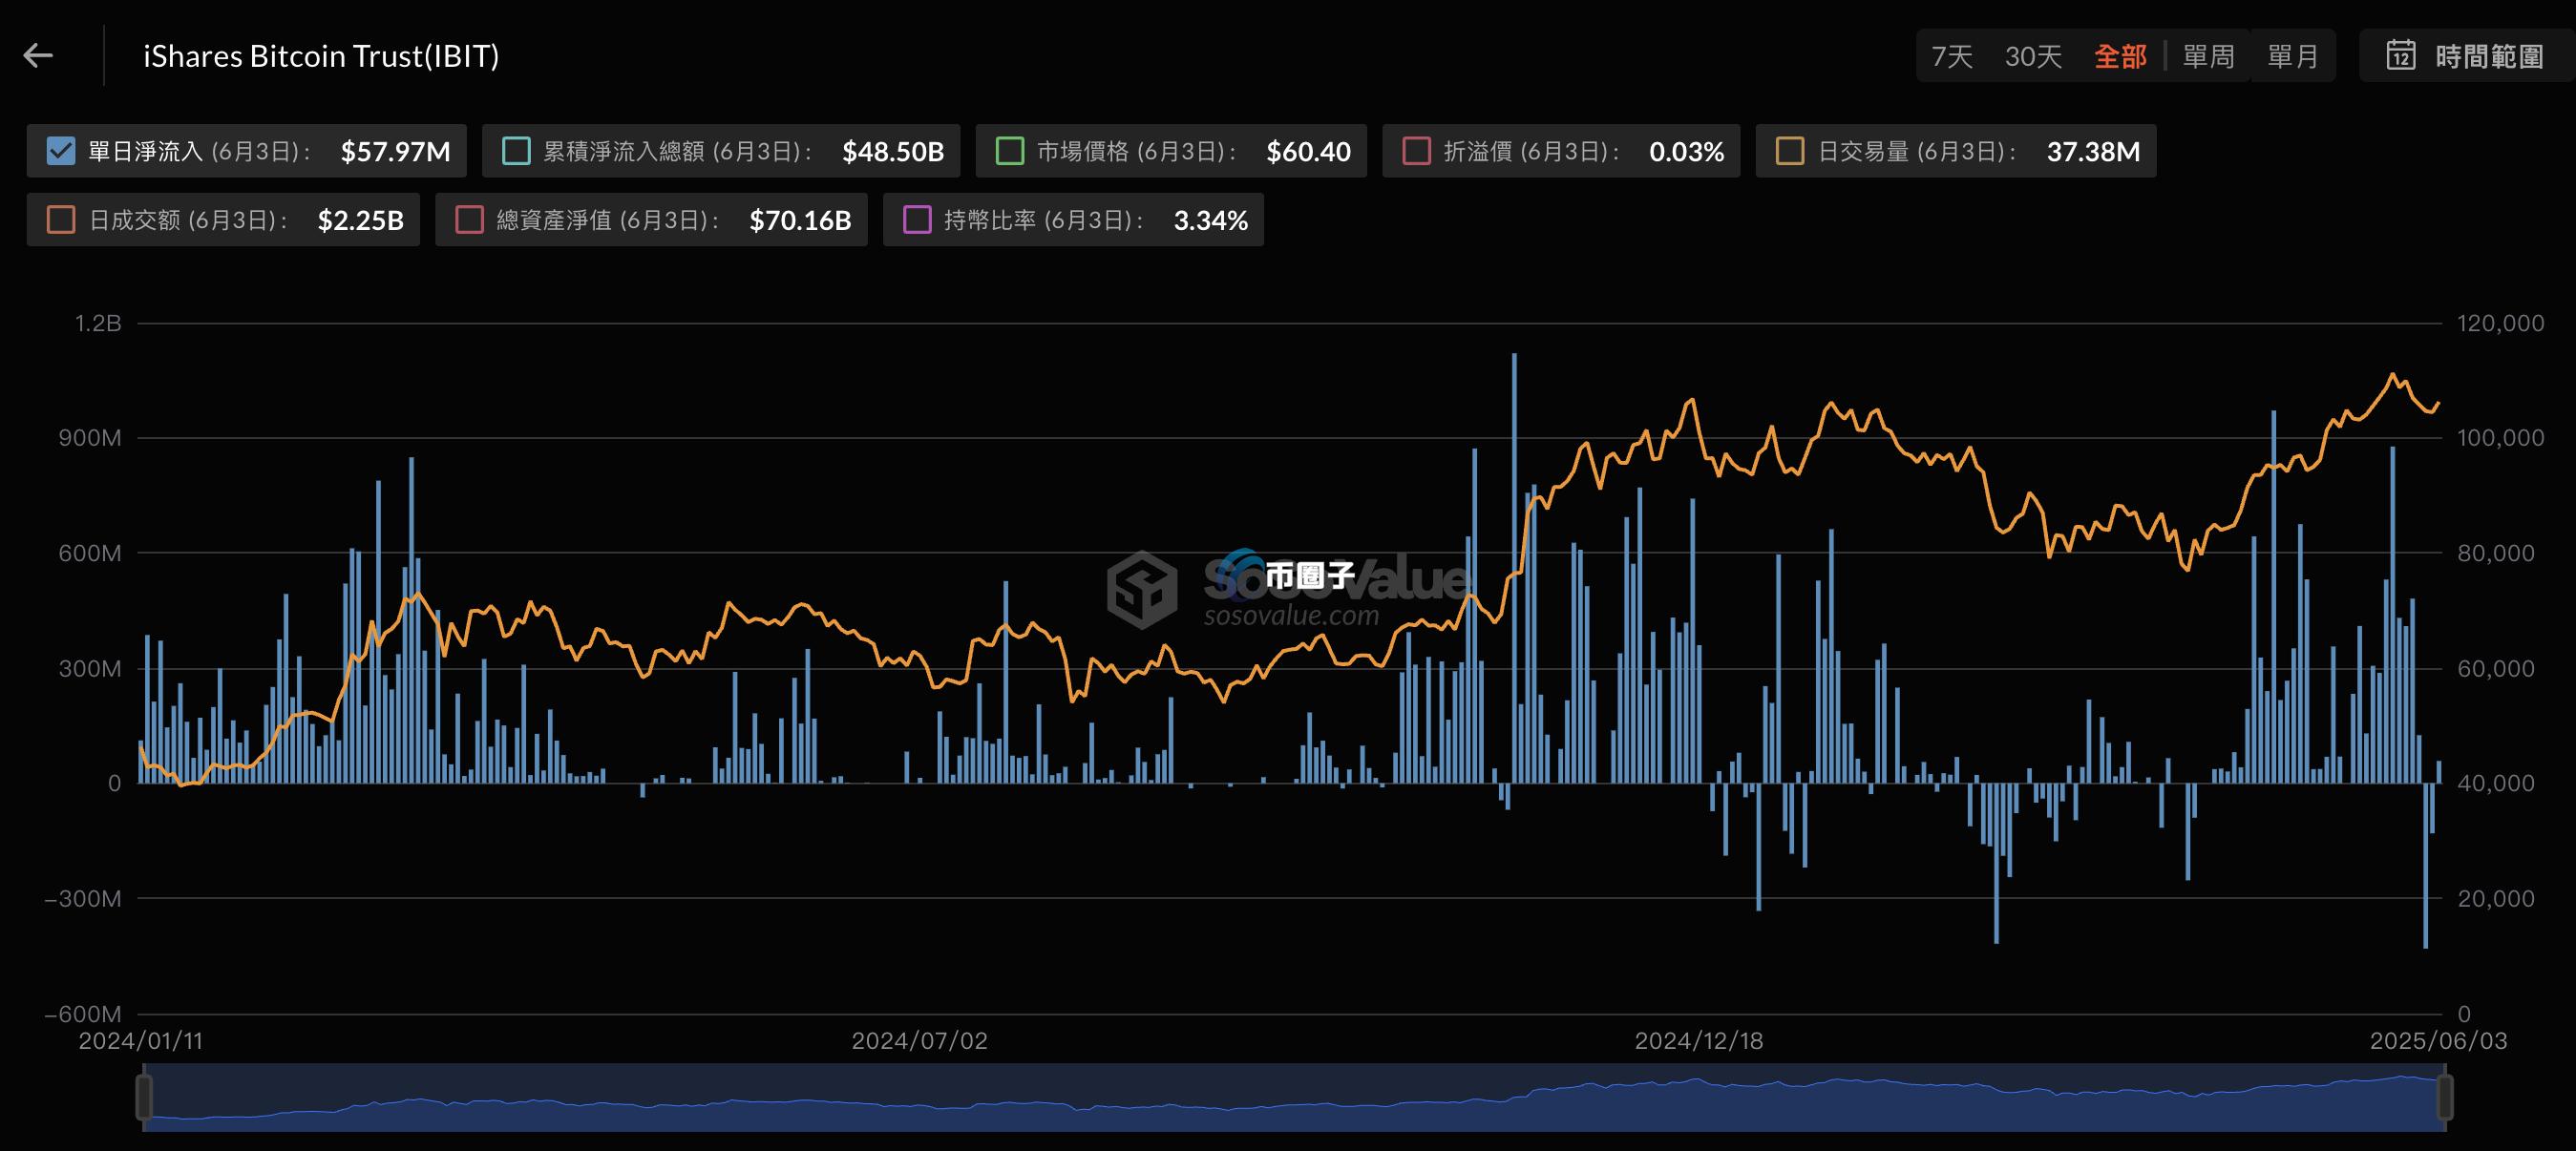Click the right handle of range slider
The image size is (2576, 1151).
point(2445,1097)
